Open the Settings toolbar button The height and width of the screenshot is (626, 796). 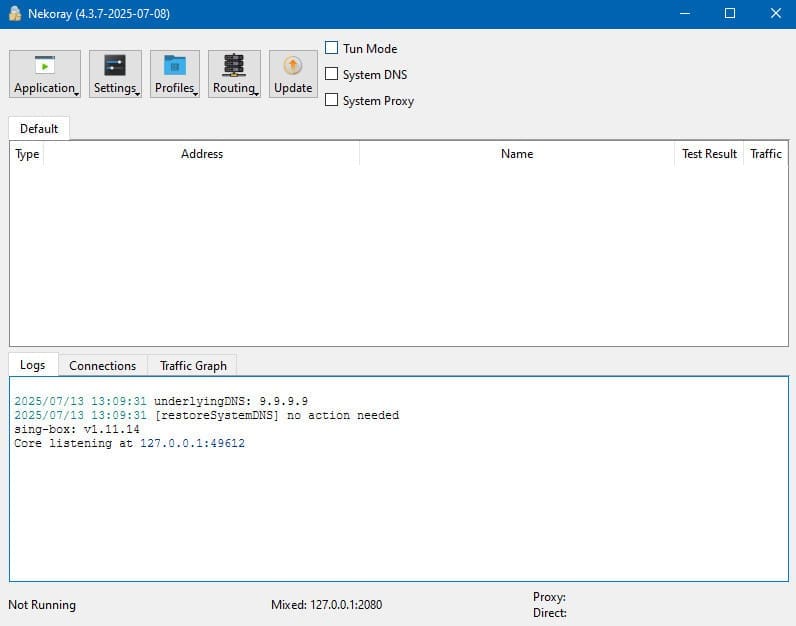click(115, 74)
